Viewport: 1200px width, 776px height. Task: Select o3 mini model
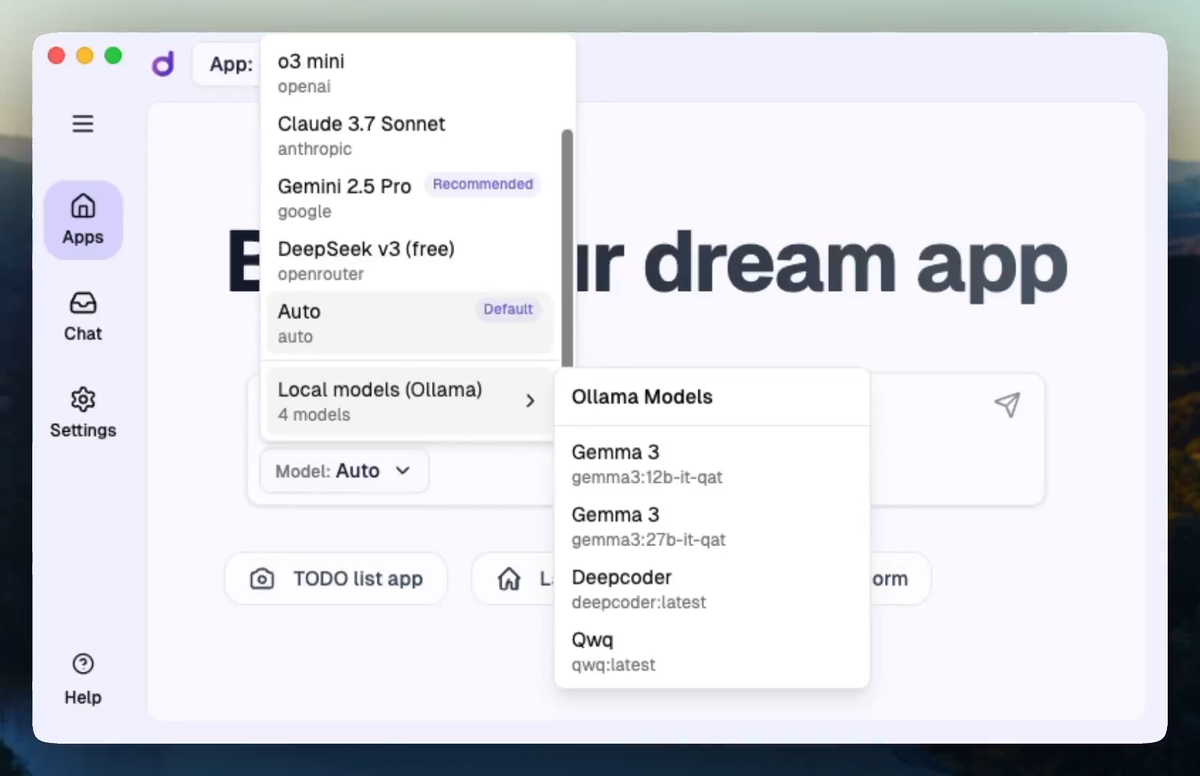pyautogui.click(x=411, y=73)
